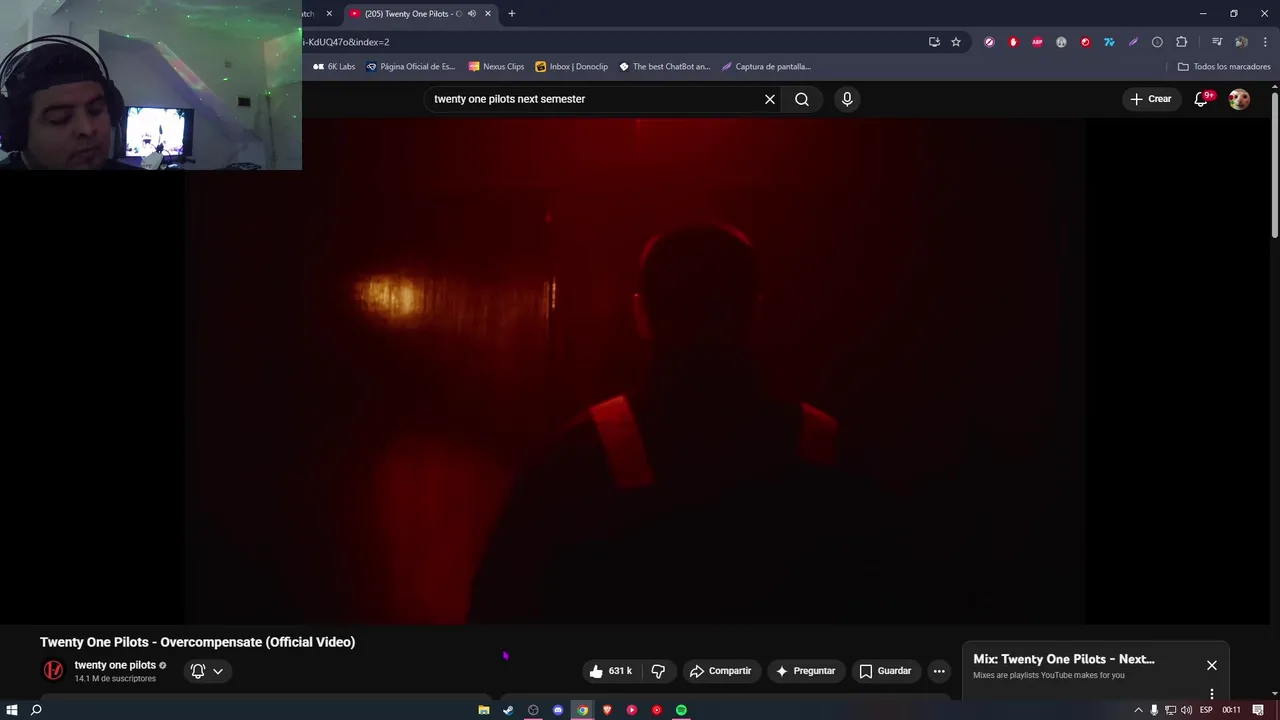Open File Explorer from the taskbar

pos(484,710)
